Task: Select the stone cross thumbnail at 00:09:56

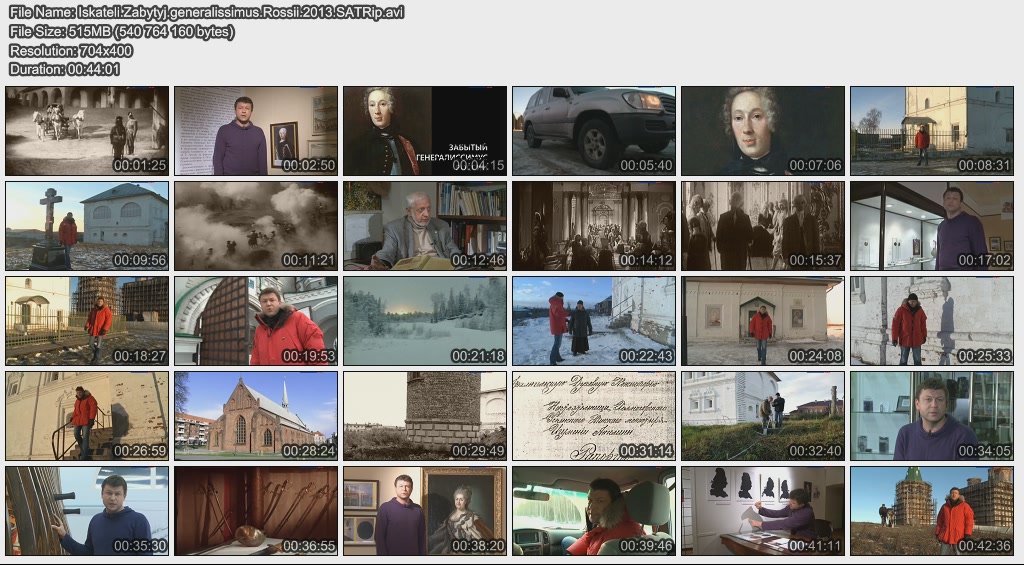Action: click(x=87, y=226)
